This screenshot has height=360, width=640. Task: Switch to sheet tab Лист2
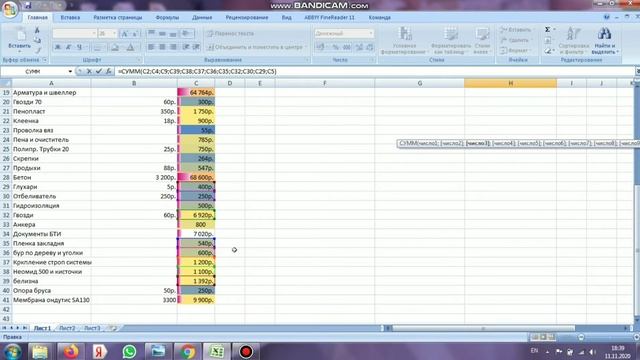coord(67,328)
